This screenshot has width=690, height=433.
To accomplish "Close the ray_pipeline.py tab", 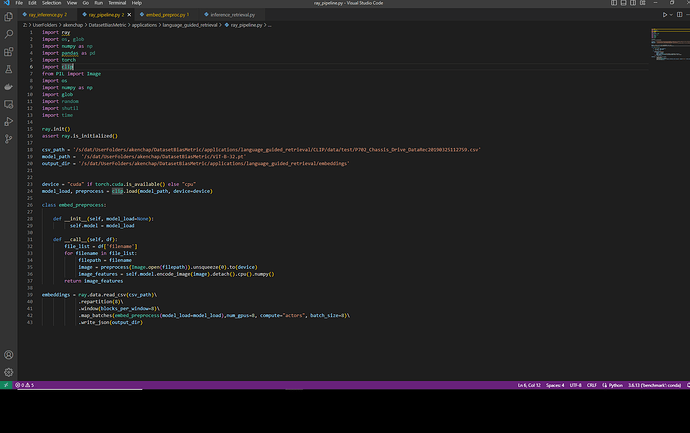I will coord(129,15).
